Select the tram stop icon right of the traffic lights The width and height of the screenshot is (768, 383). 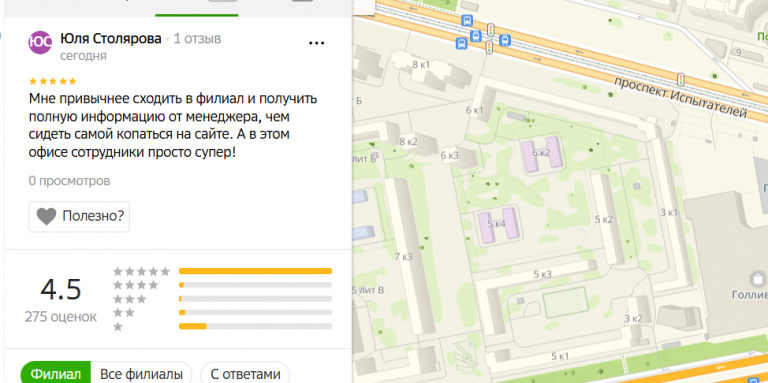[505, 40]
